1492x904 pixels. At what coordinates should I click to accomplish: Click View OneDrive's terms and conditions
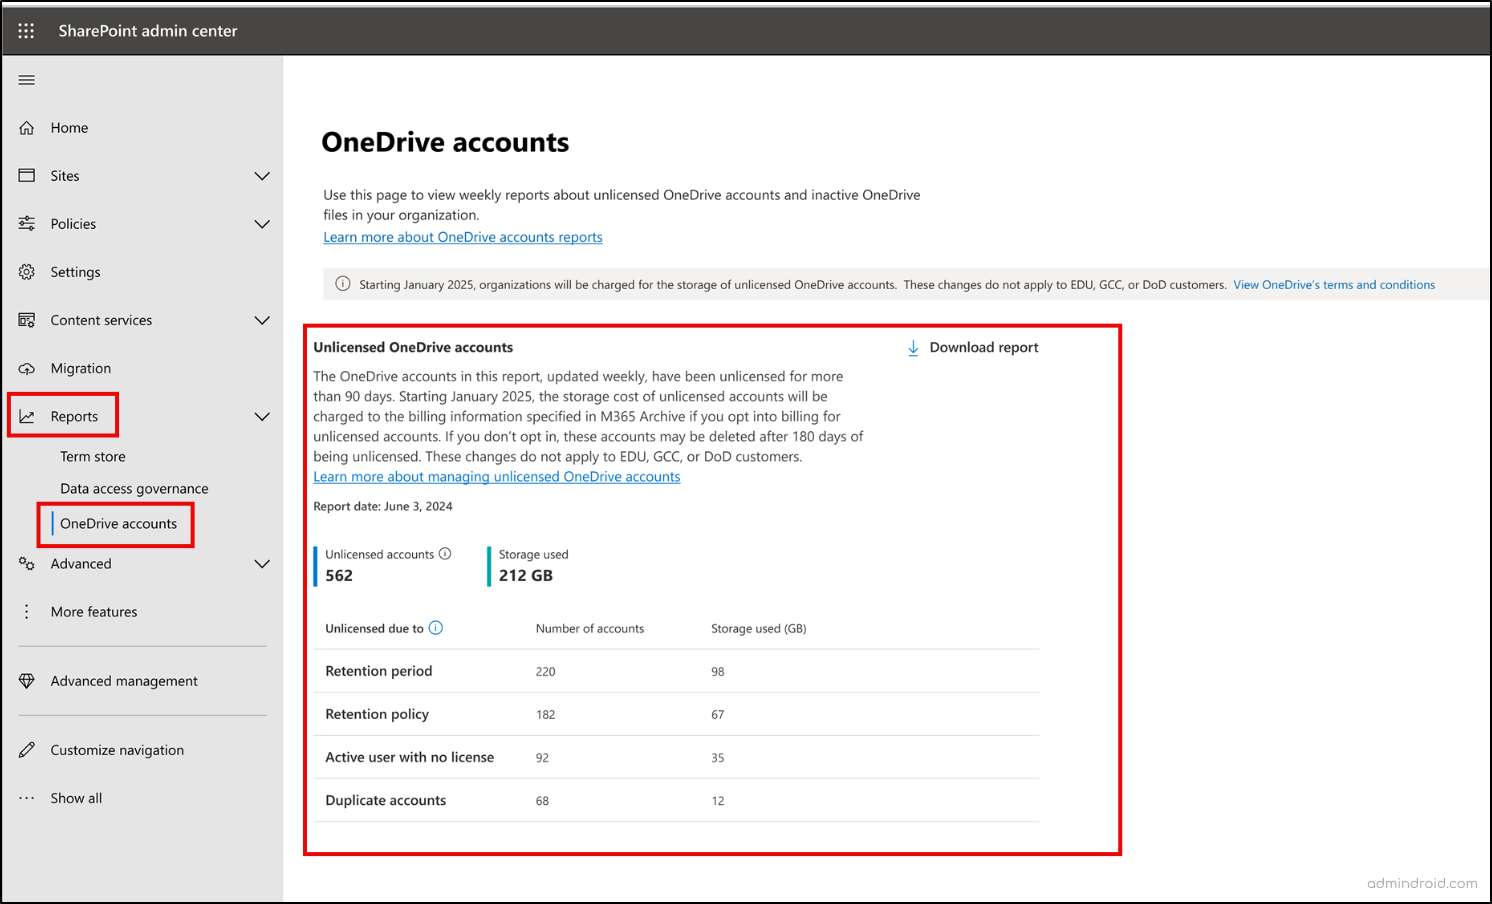pos(1334,284)
